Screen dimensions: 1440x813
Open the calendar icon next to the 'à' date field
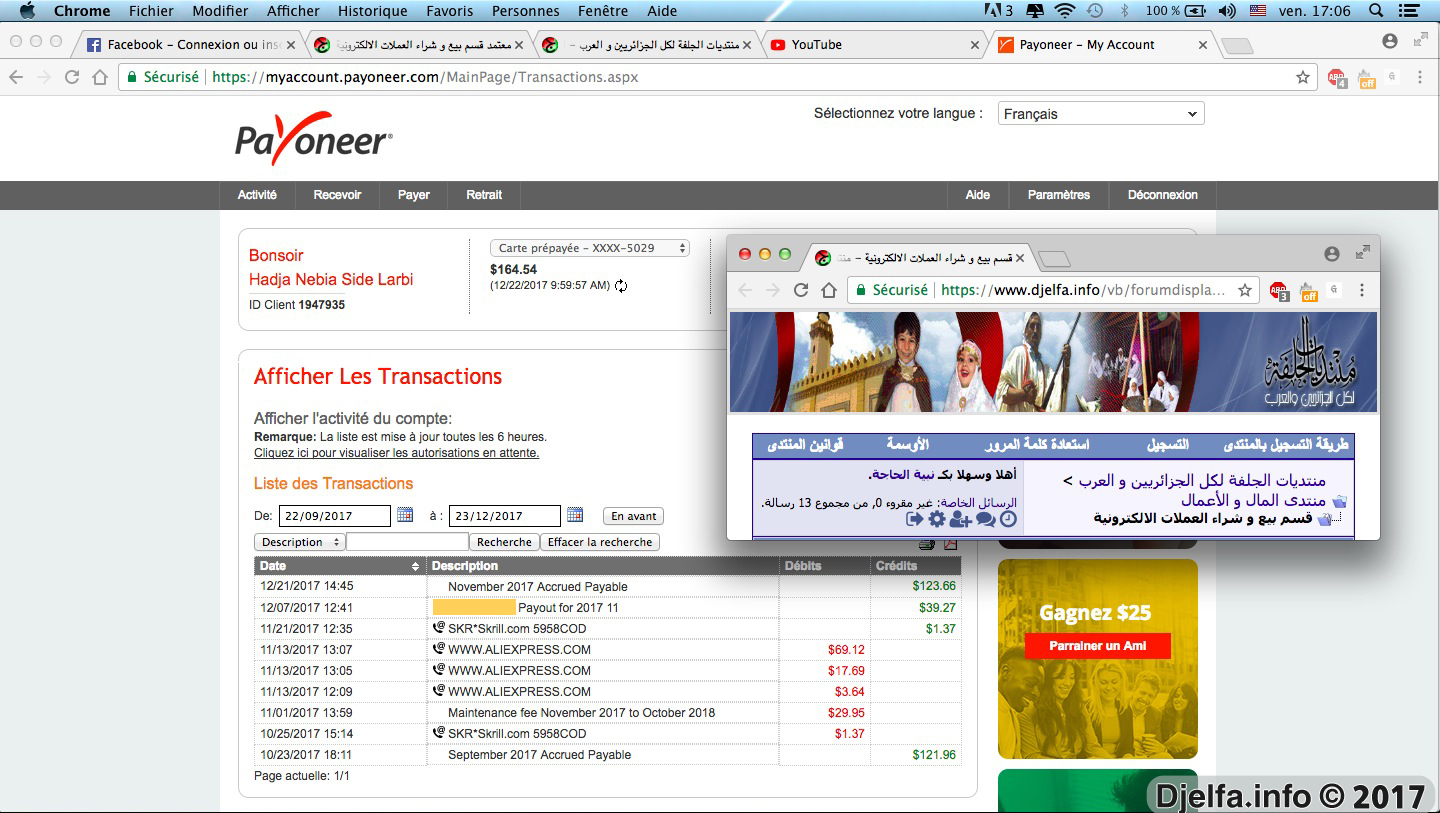[x=575, y=515]
